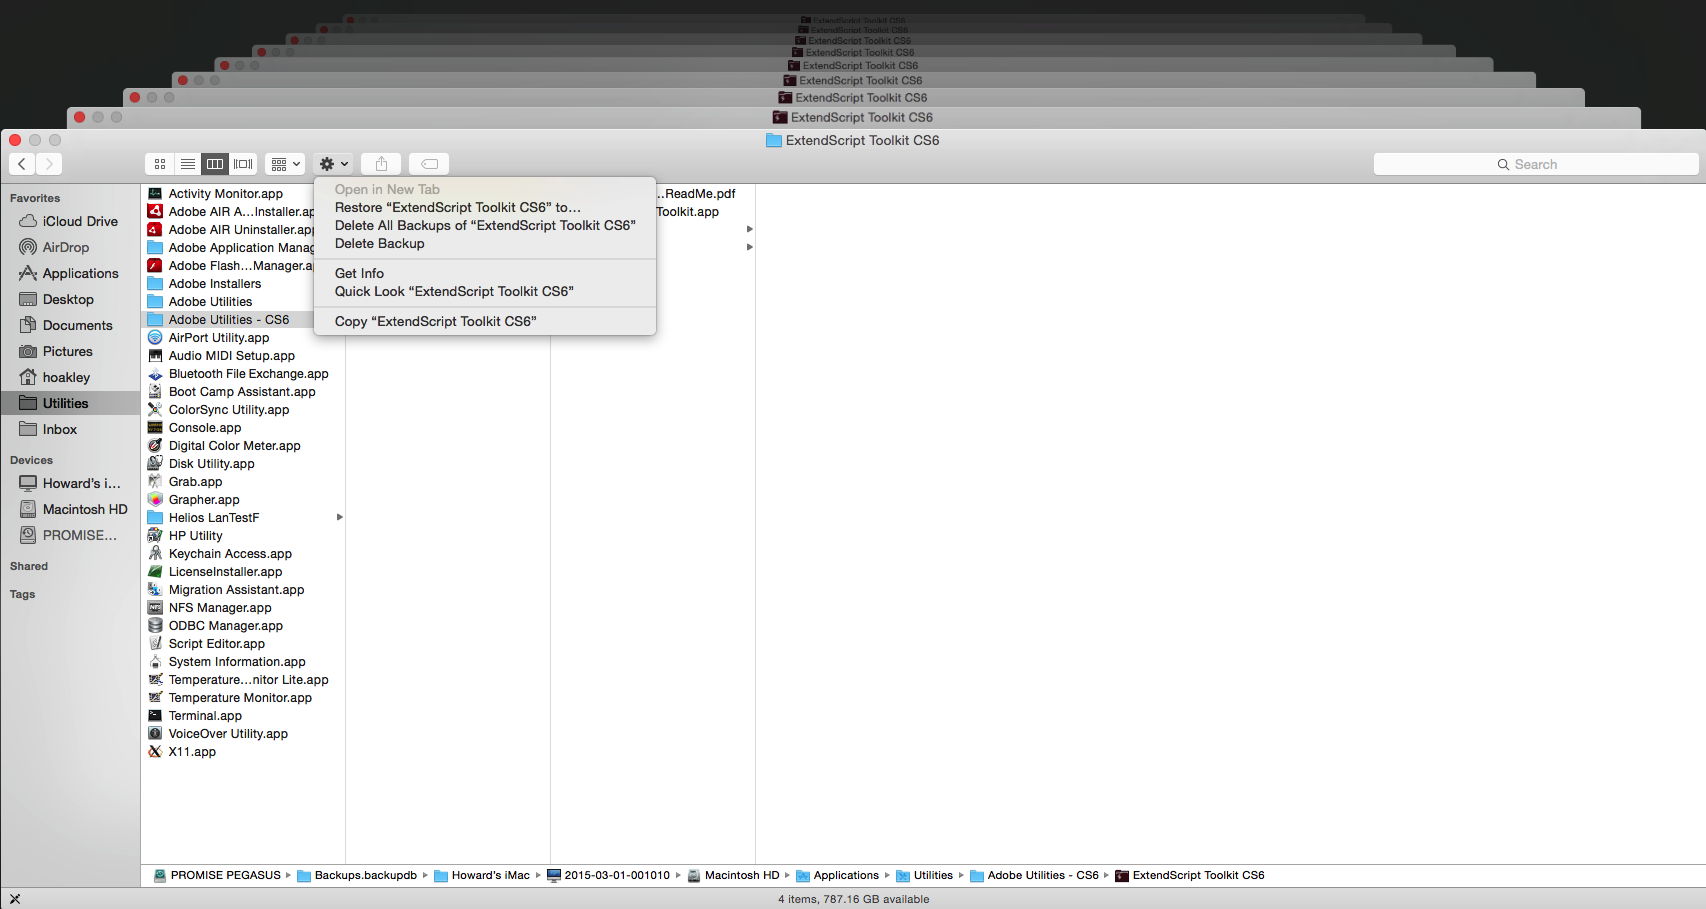
Task: Open AirDrop in the sidebar
Action: click(65, 247)
